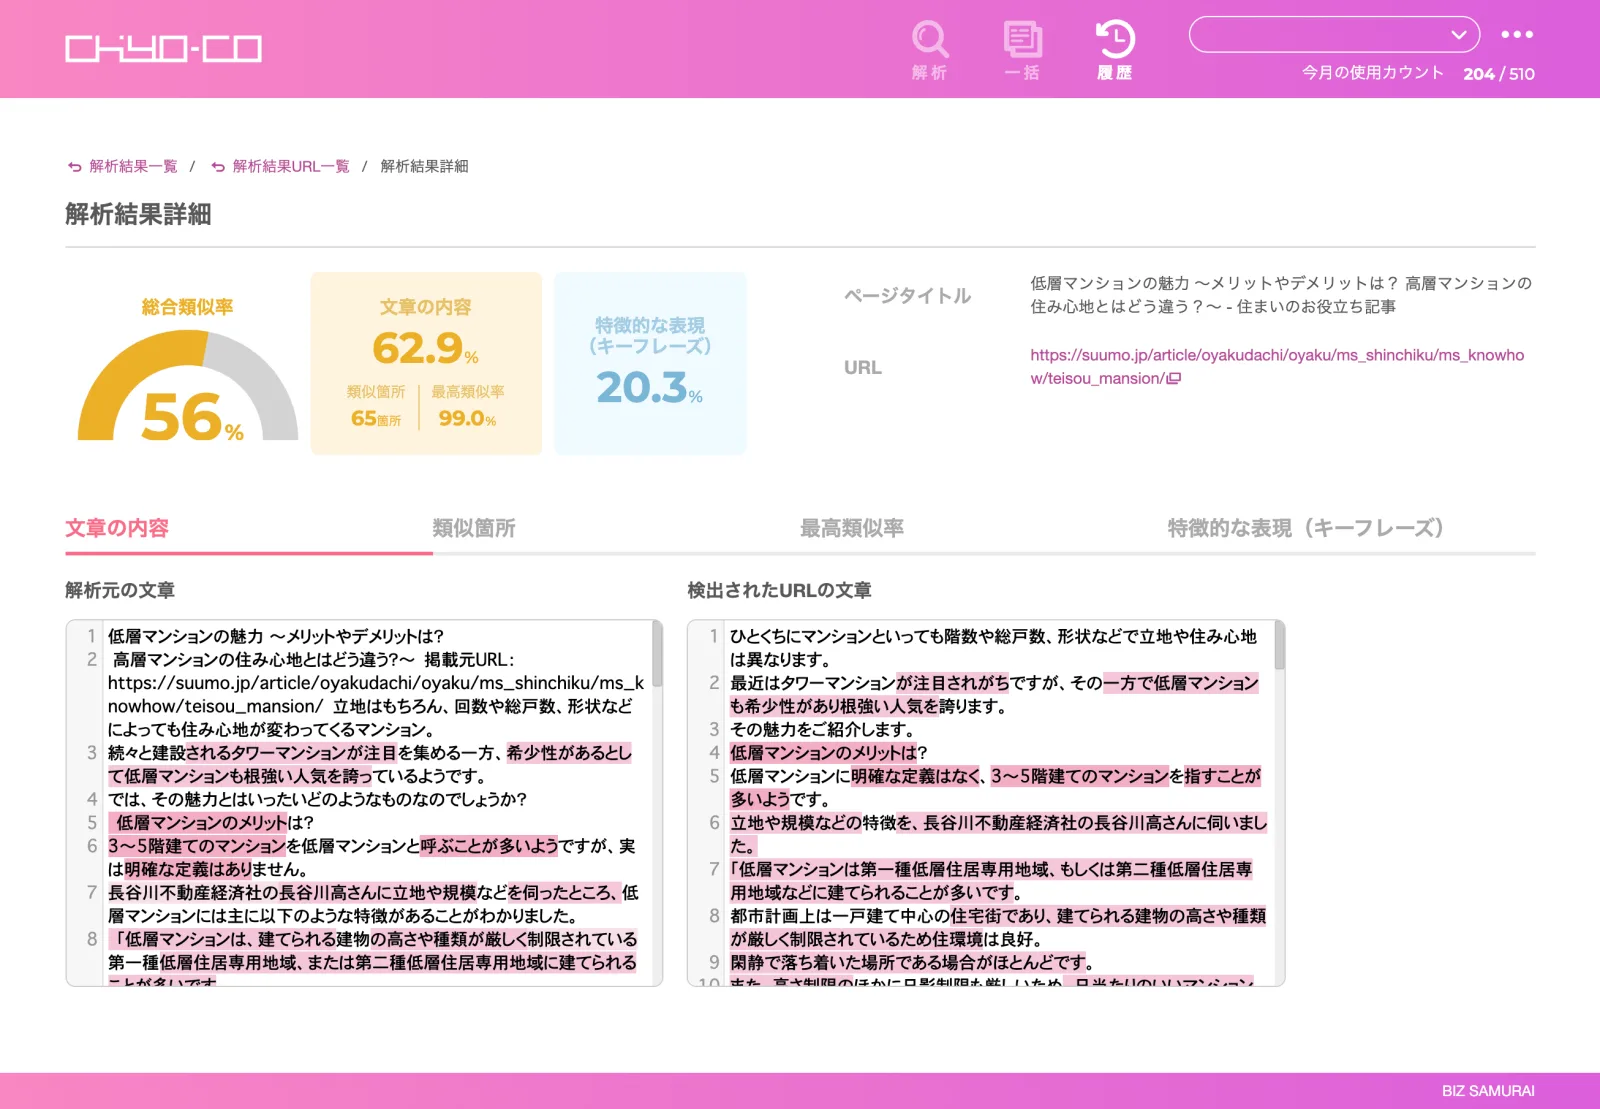The width and height of the screenshot is (1600, 1109).
Task: Open the suumo.jp article URL link
Action: [x=1277, y=366]
